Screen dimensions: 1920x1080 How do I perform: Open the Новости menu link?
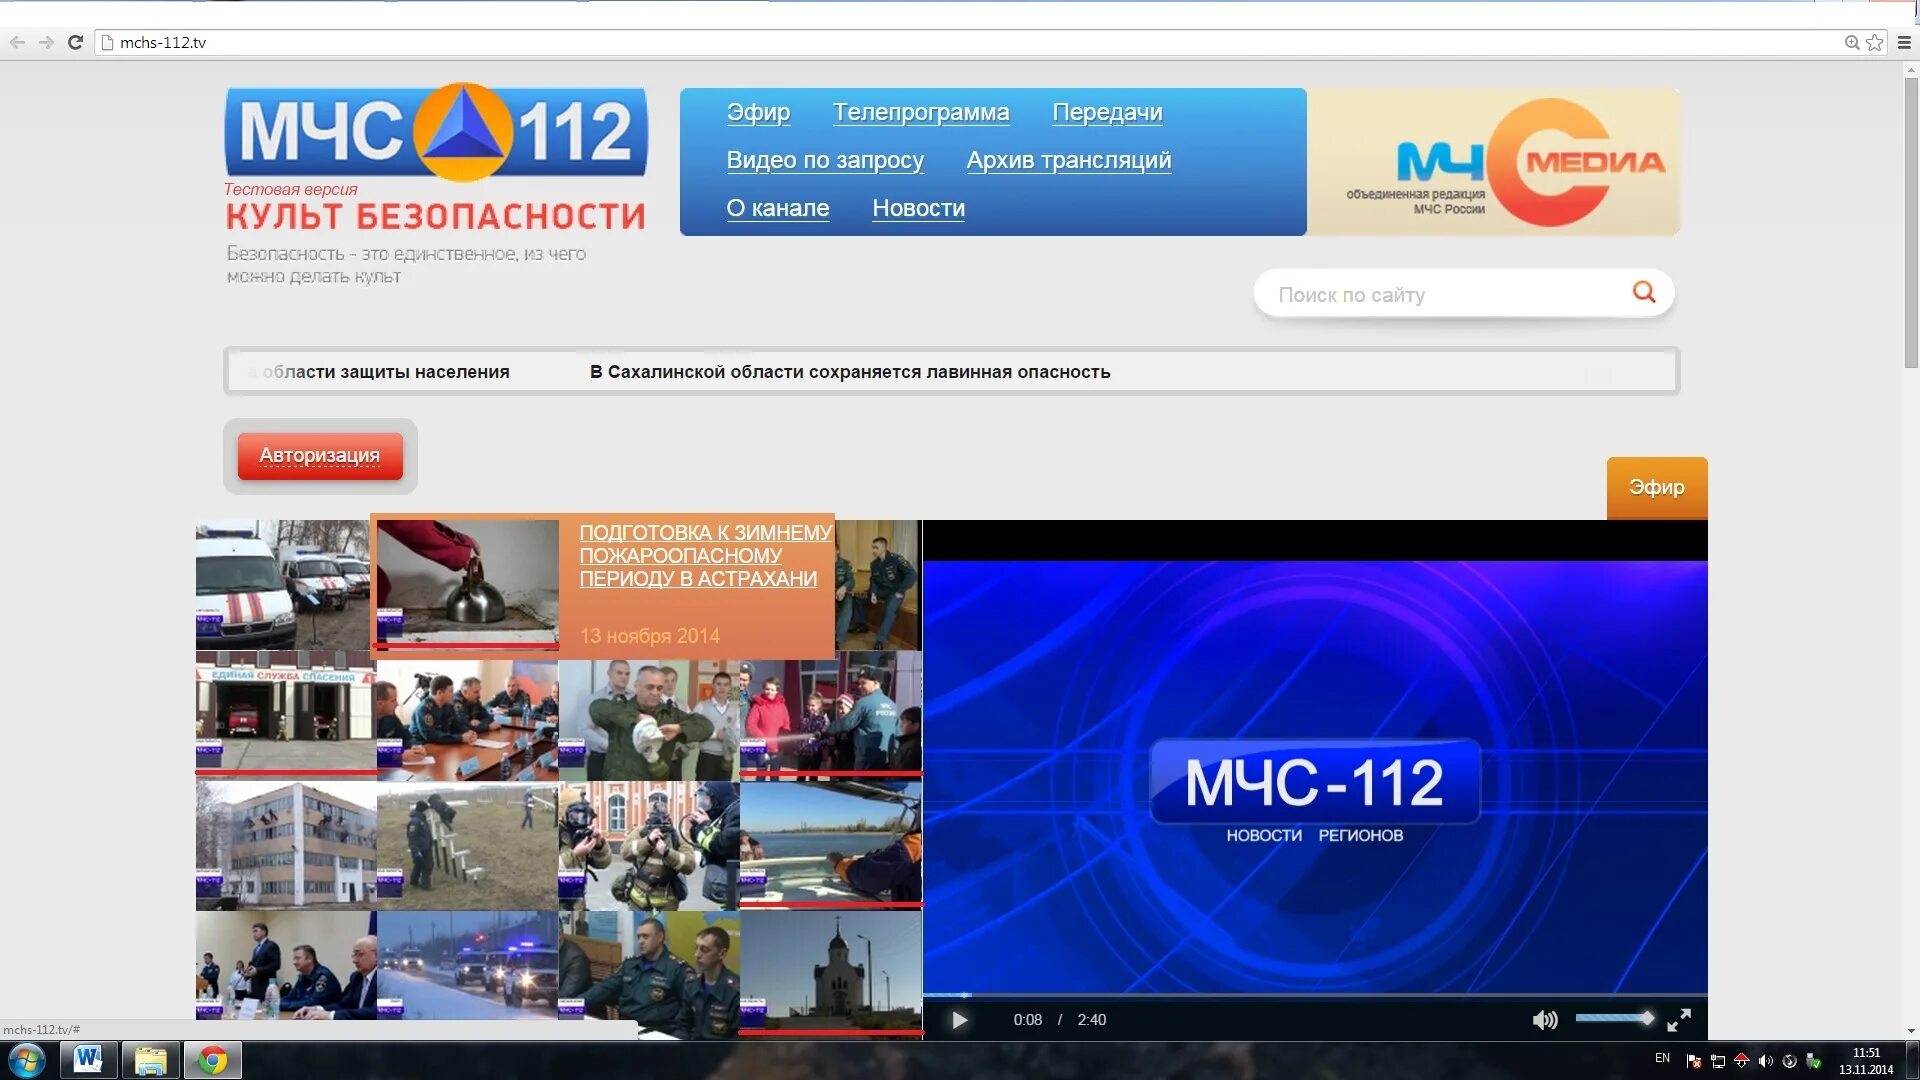click(918, 208)
